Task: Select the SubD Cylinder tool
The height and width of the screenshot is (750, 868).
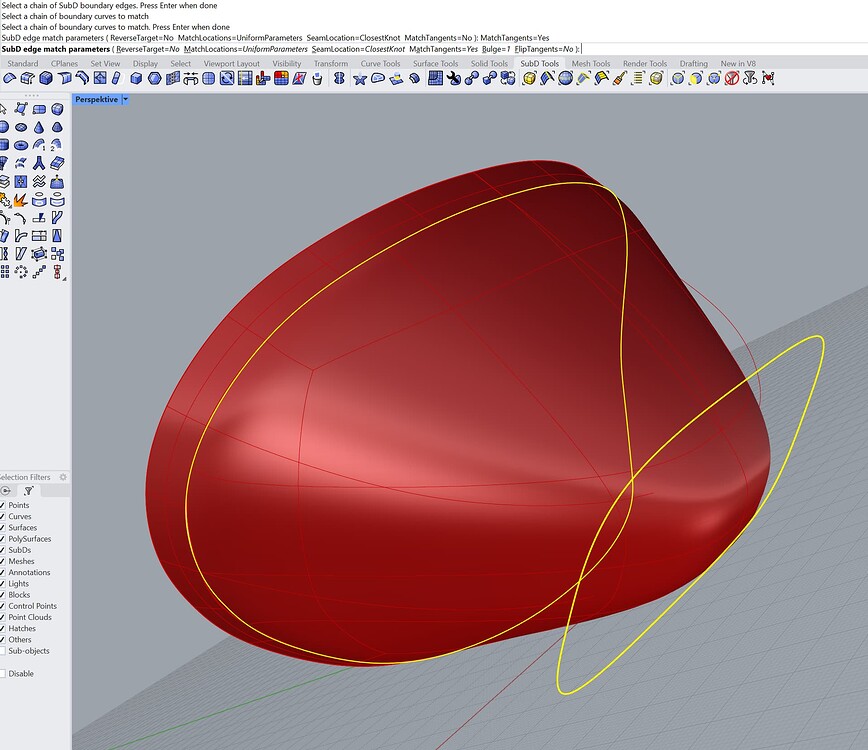Action: coord(5,145)
